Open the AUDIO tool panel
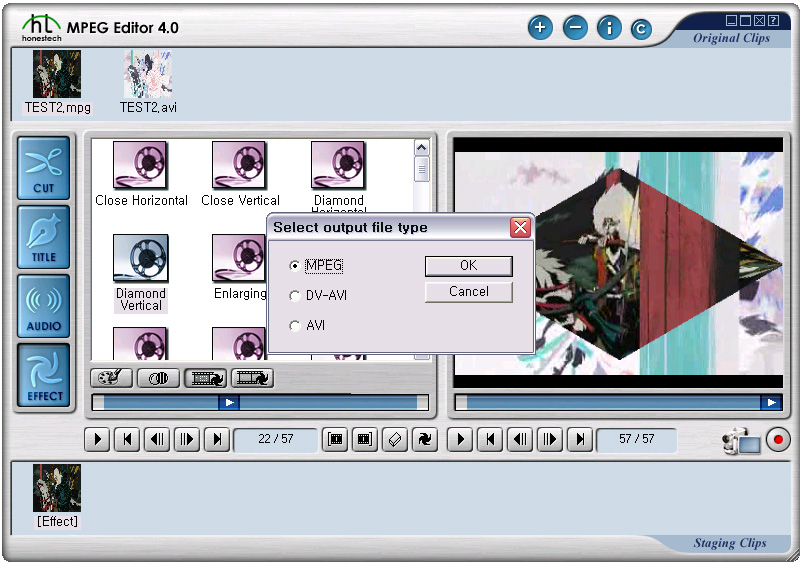 point(43,306)
